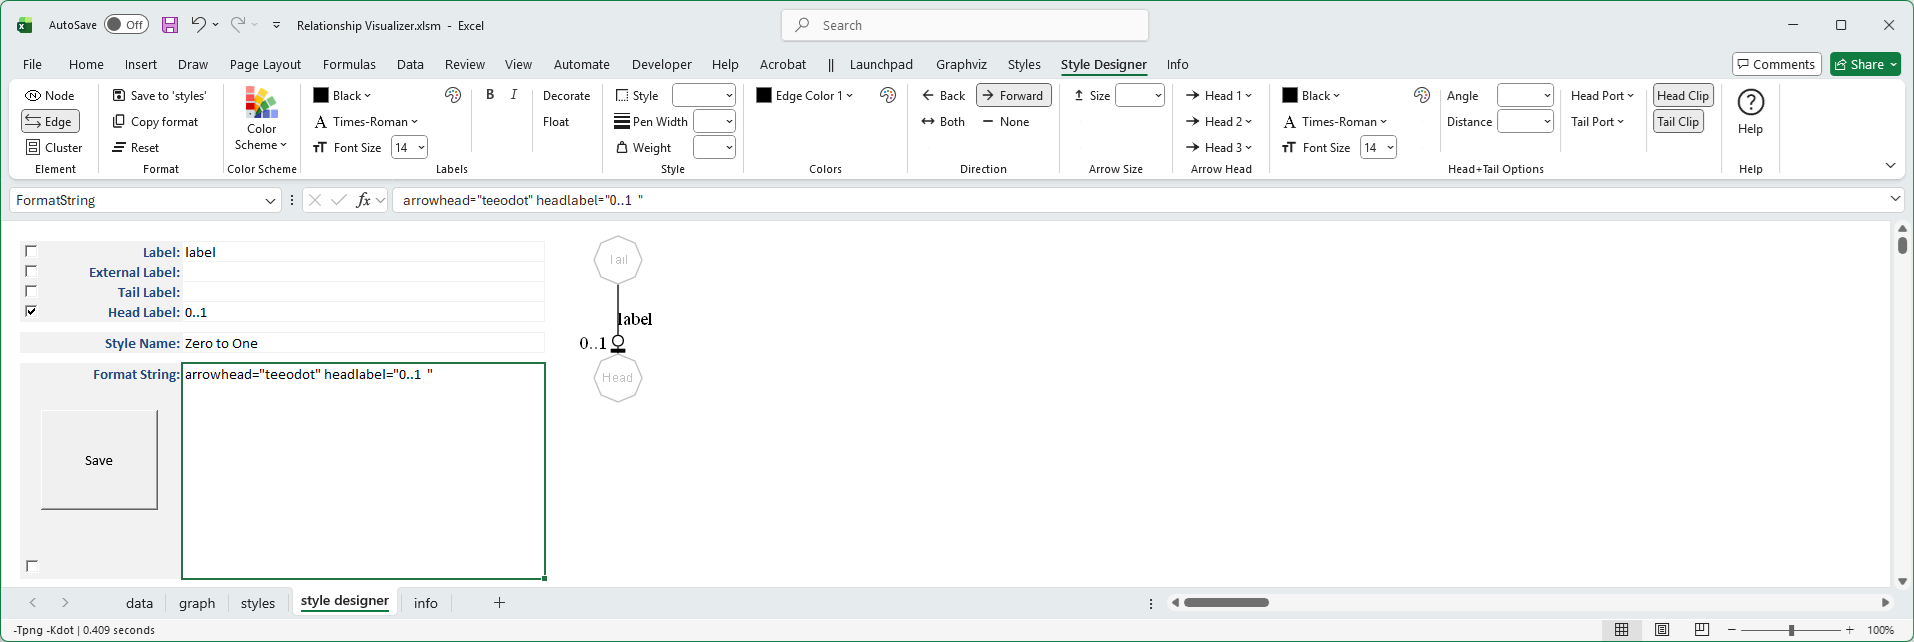Click the Save icon in title bar
The image size is (1914, 642).
[170, 25]
